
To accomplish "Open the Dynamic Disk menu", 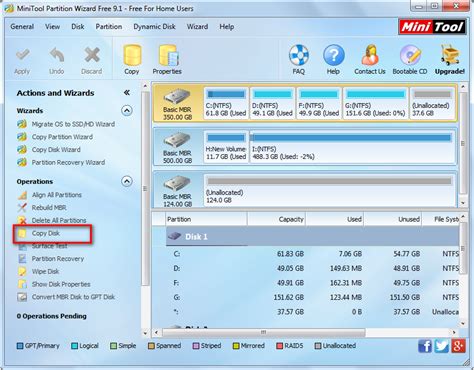I will pos(154,27).
